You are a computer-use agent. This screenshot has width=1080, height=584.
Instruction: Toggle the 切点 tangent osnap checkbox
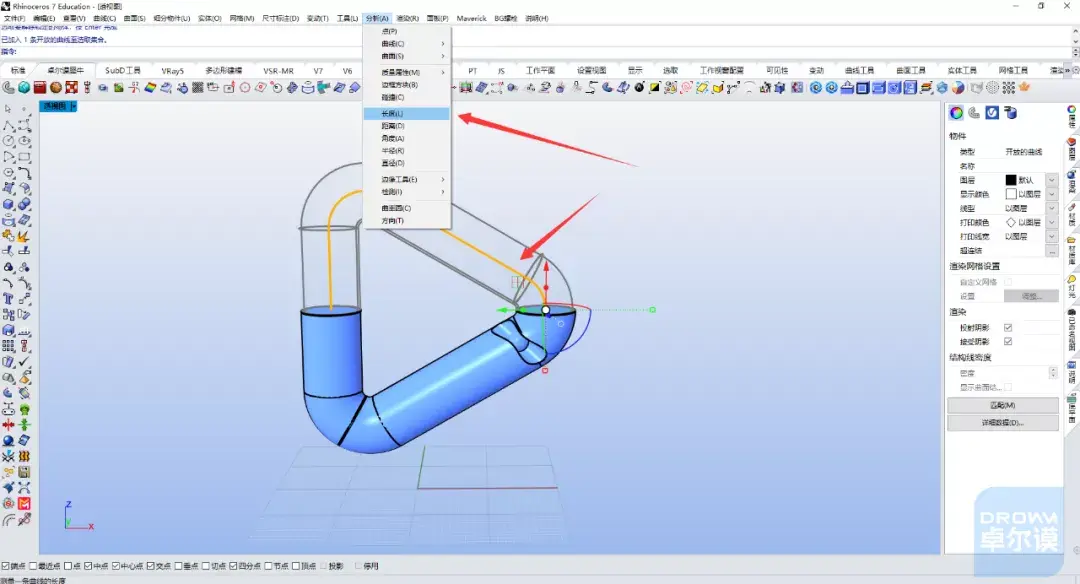[x=206, y=566]
